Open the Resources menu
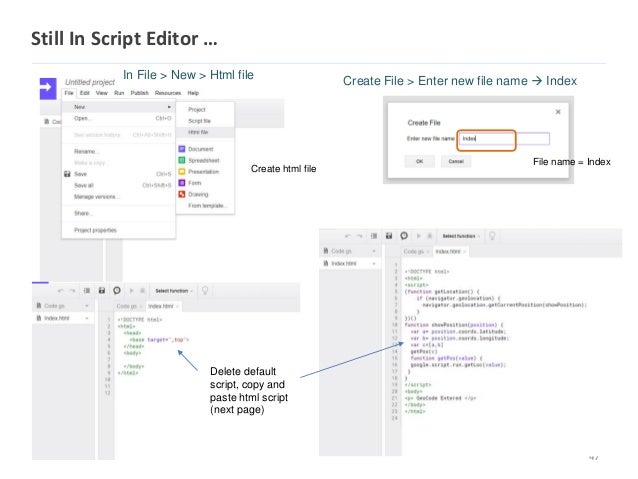The width and height of the screenshot is (638, 479). [168, 93]
